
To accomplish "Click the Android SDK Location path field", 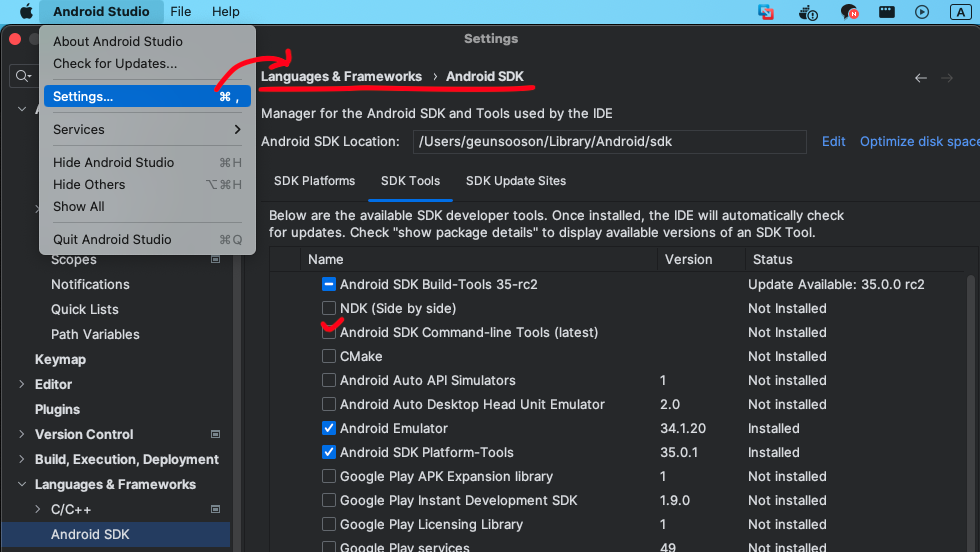I will click(x=609, y=142).
